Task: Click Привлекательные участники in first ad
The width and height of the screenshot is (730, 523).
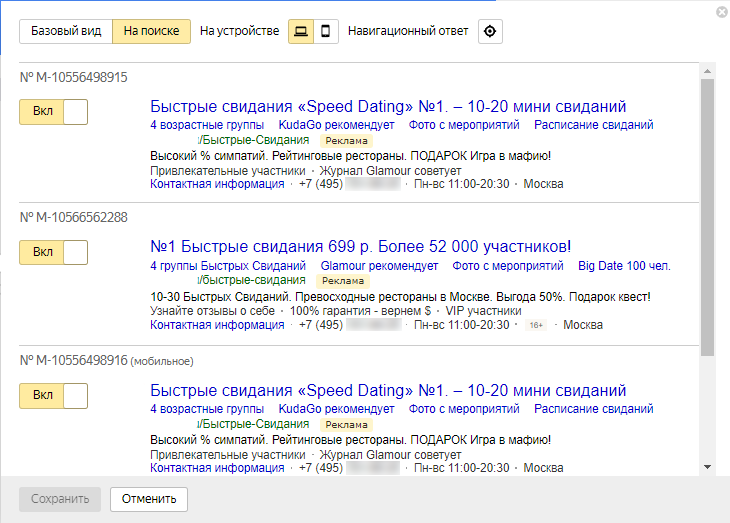Action: (228, 171)
